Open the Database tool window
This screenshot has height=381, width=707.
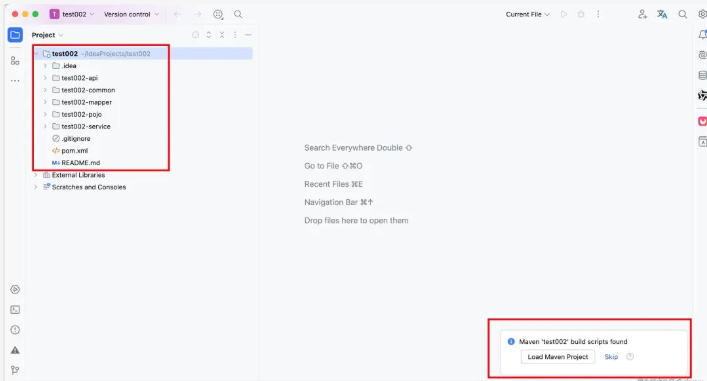pos(702,75)
